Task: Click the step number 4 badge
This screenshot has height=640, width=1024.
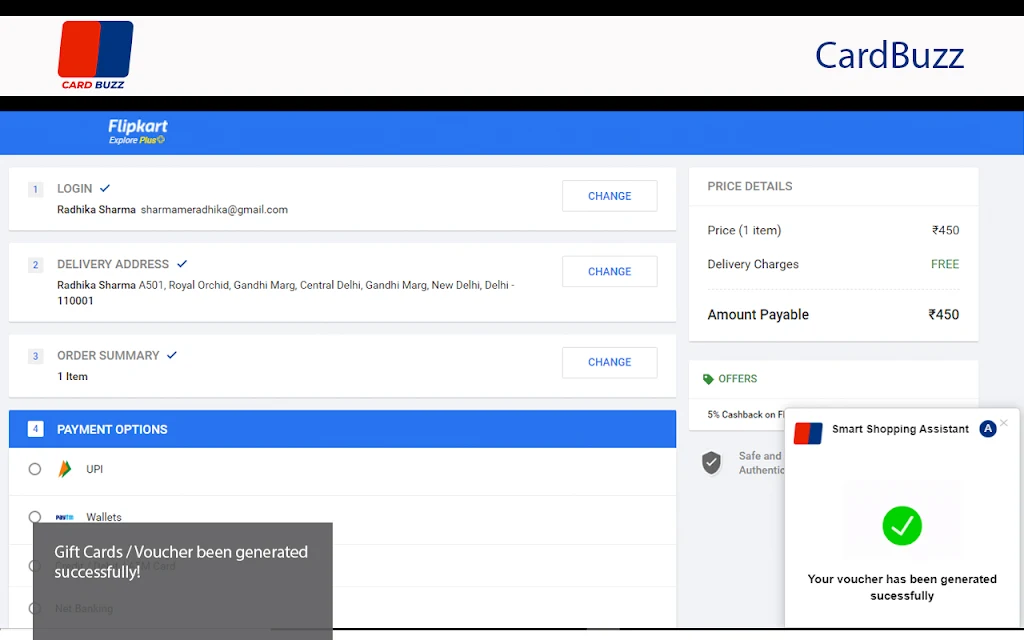Action: (35, 429)
